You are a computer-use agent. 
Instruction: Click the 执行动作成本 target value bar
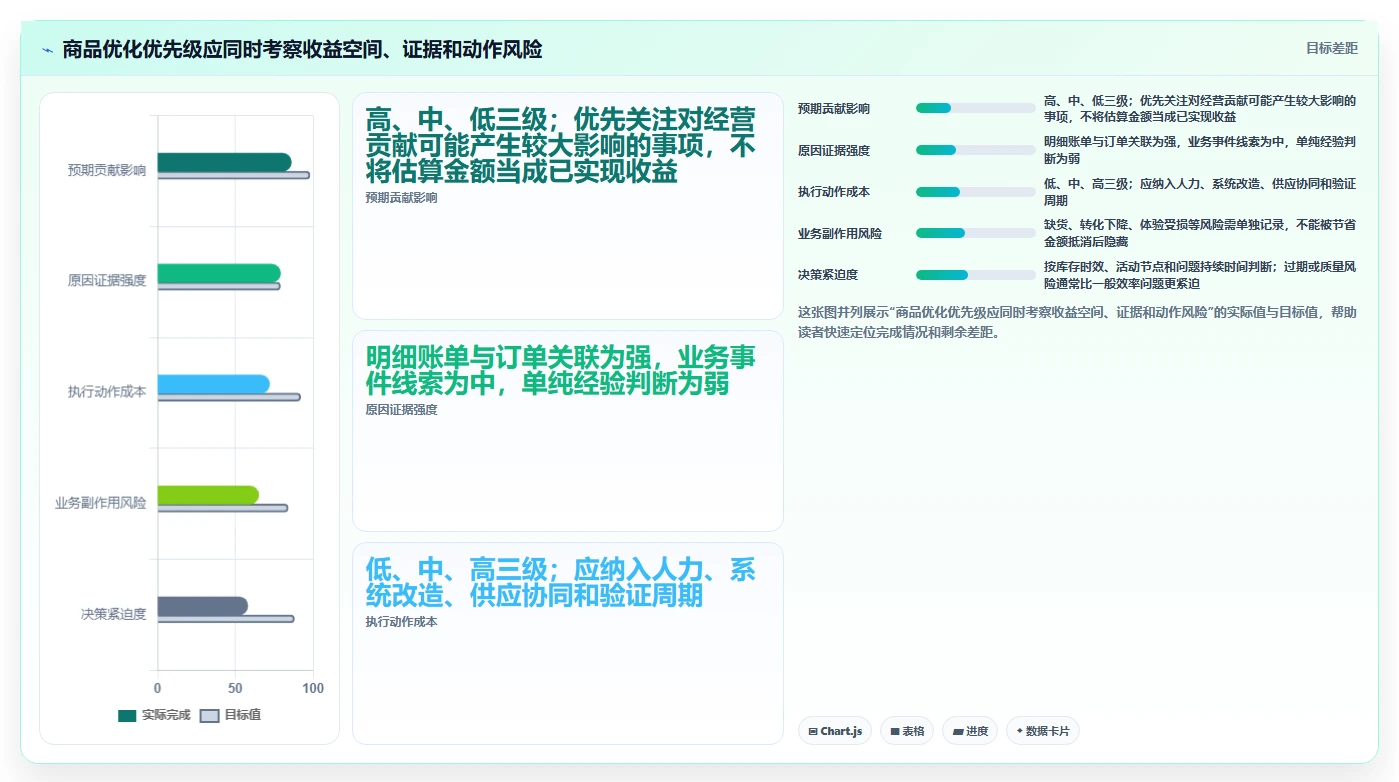(x=229, y=397)
